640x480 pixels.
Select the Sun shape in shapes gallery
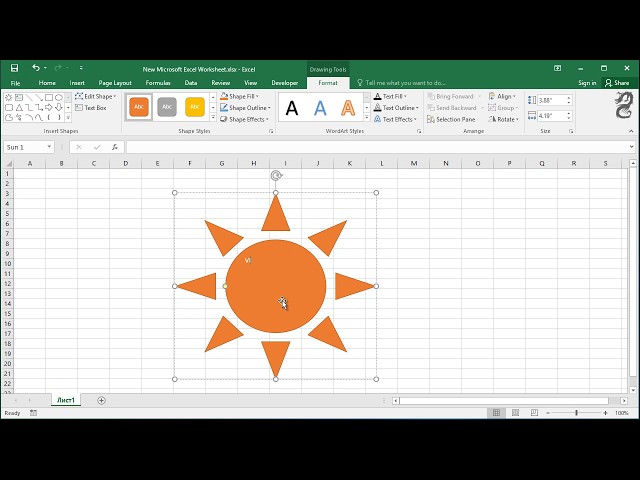coord(9,98)
